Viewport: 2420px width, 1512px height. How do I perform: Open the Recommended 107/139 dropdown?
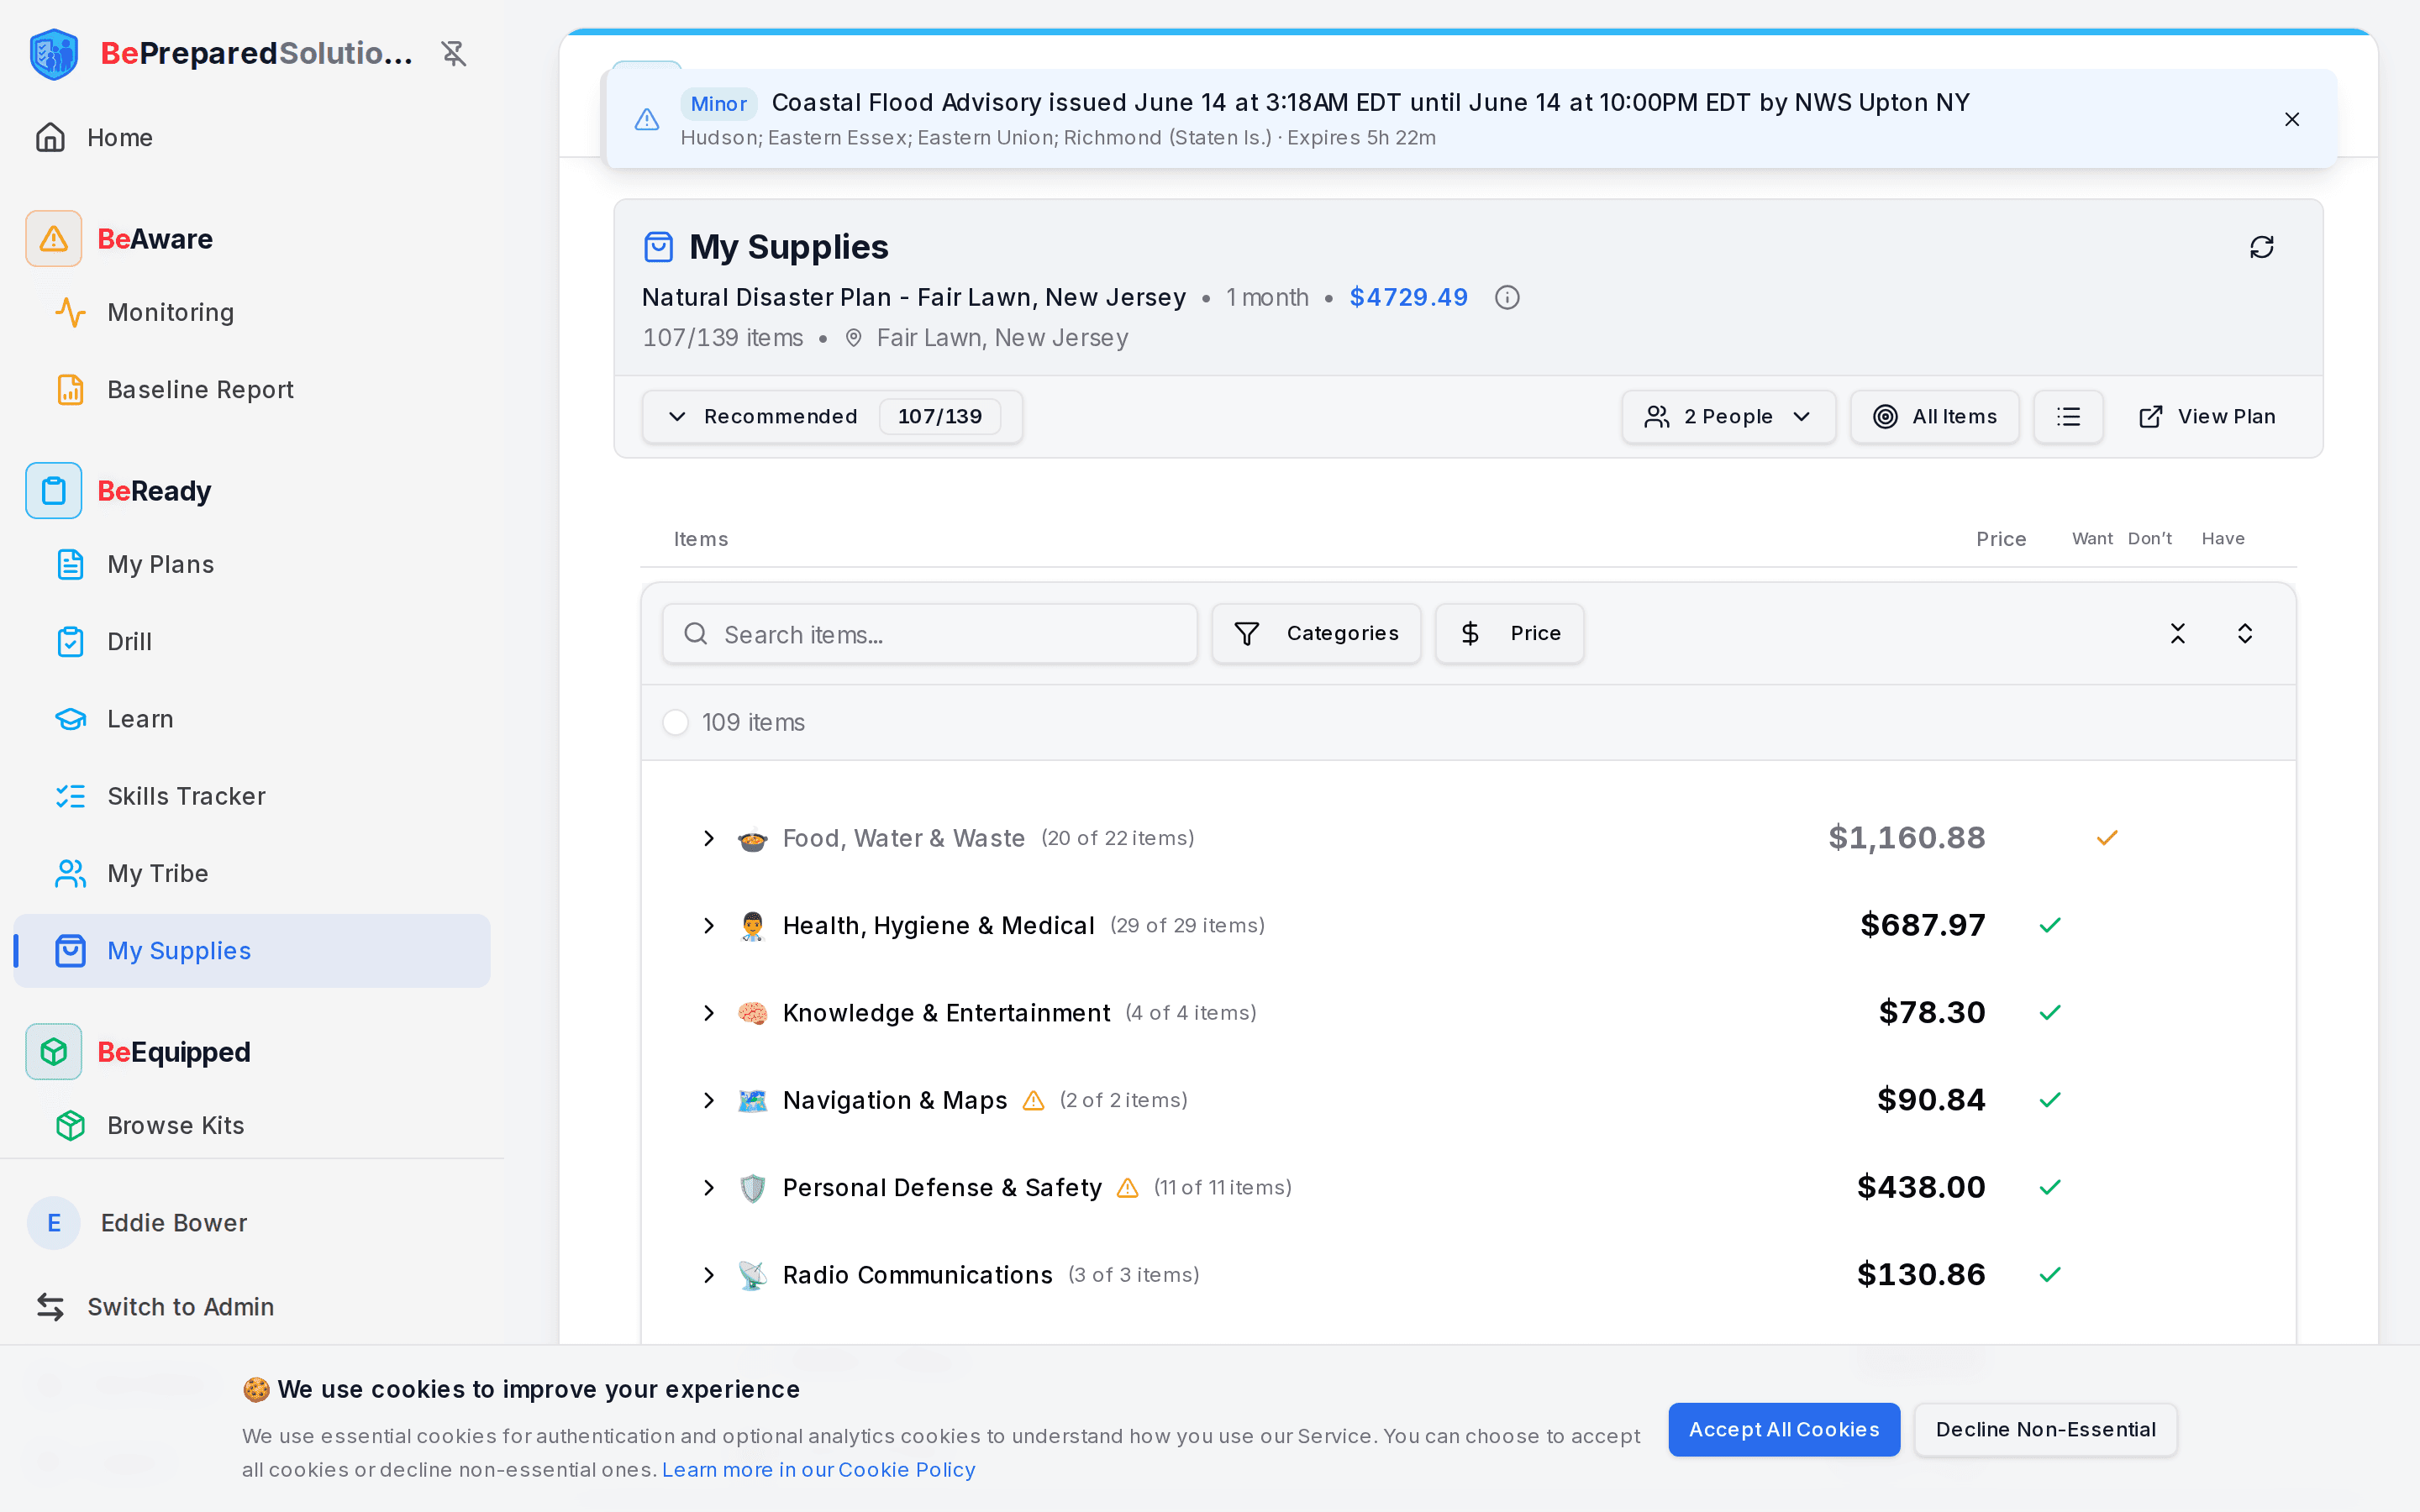coord(832,417)
